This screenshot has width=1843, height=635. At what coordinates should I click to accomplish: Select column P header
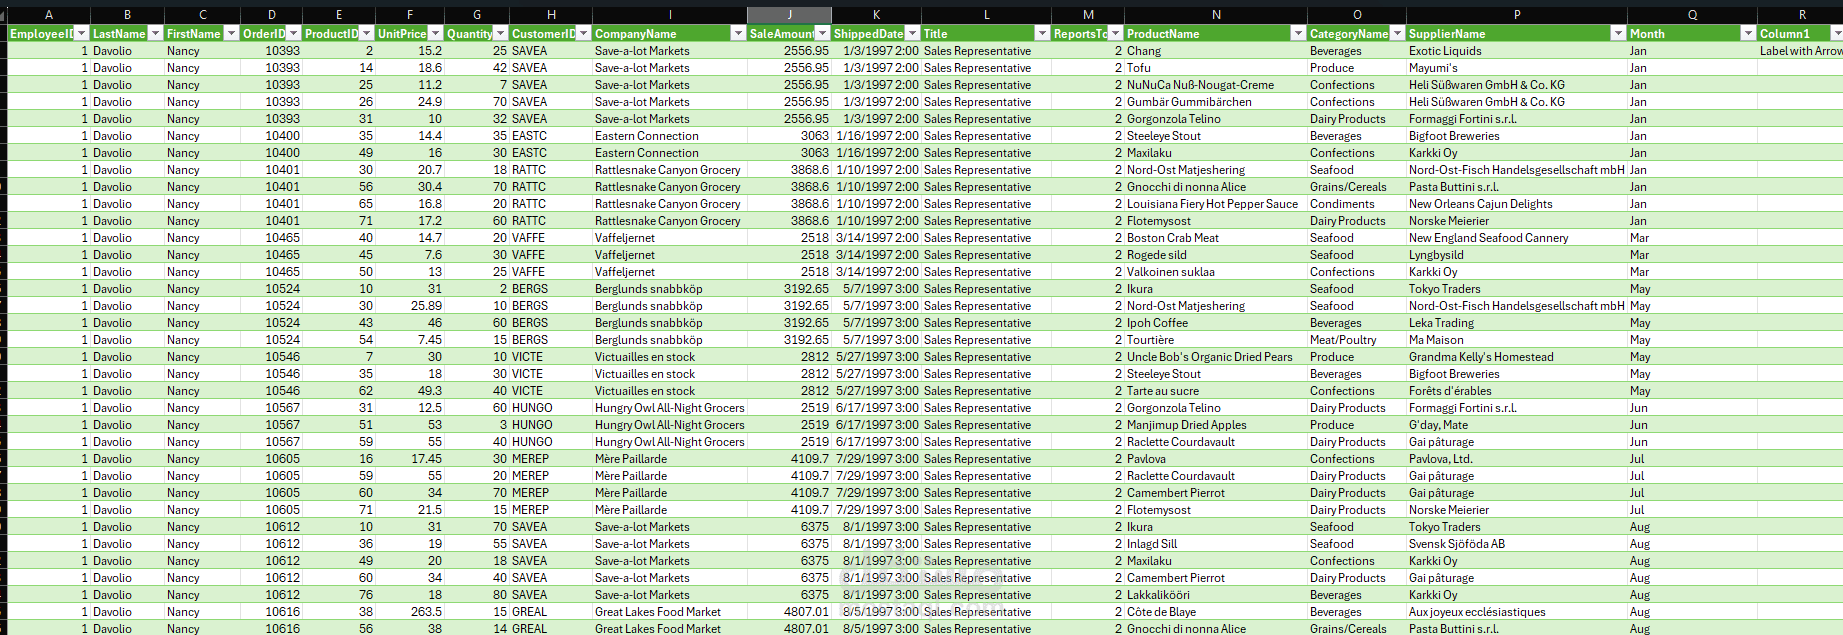tap(1517, 15)
